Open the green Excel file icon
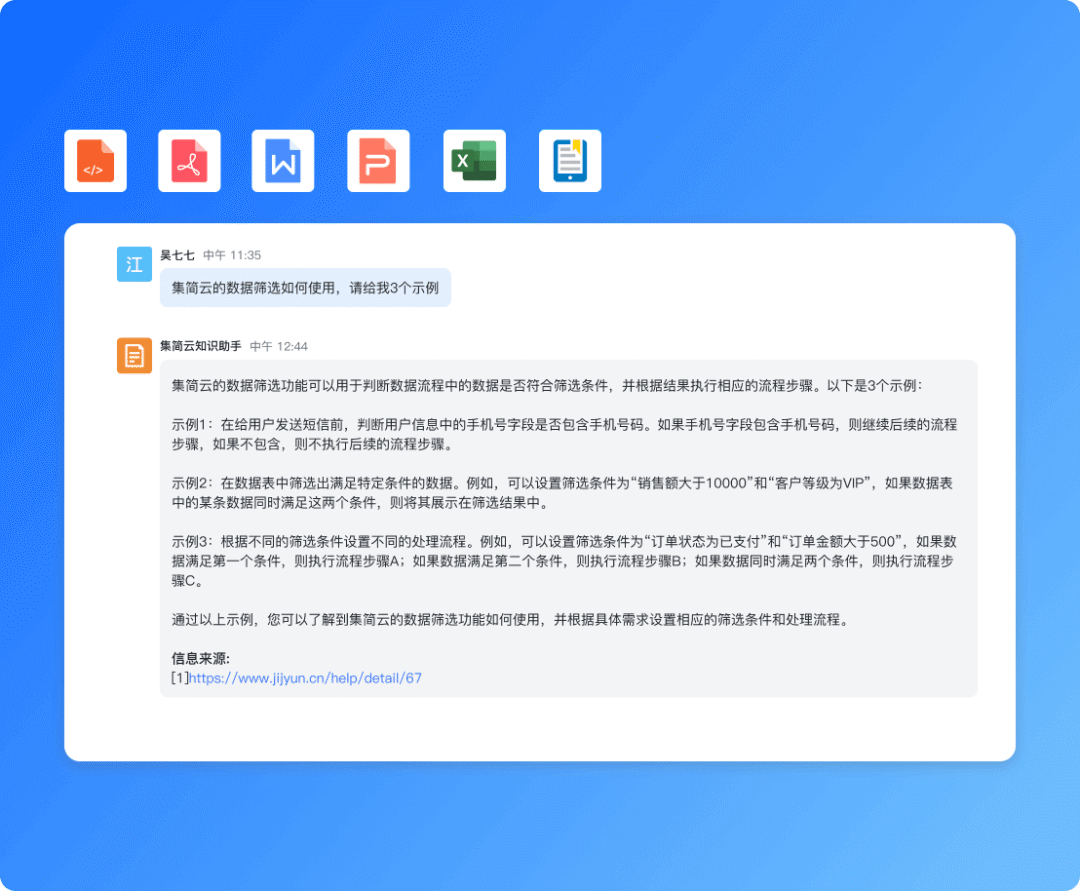Image resolution: width=1080 pixels, height=891 pixels. (x=475, y=160)
